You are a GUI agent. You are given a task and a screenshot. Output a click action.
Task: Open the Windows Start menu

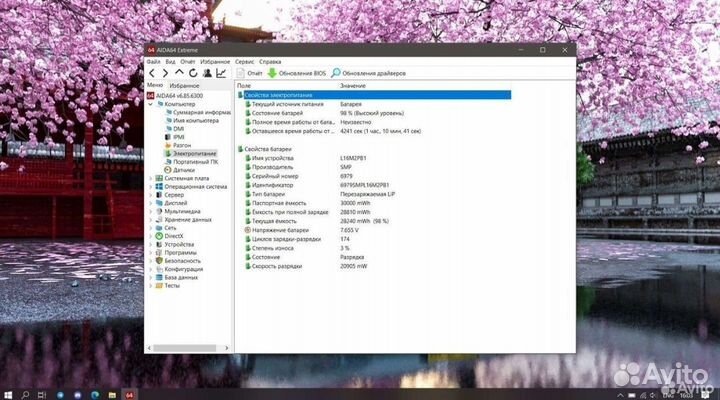[8, 394]
